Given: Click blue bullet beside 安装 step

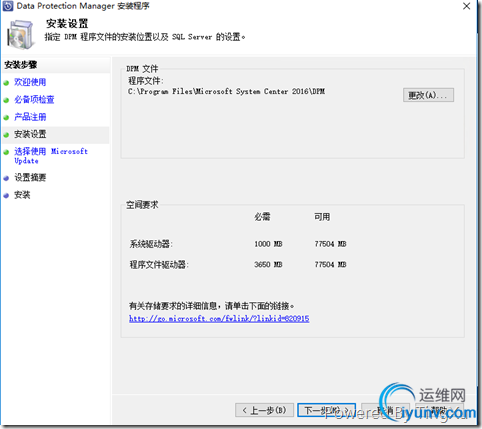Looking at the screenshot, I should pyautogui.click(x=6, y=196).
